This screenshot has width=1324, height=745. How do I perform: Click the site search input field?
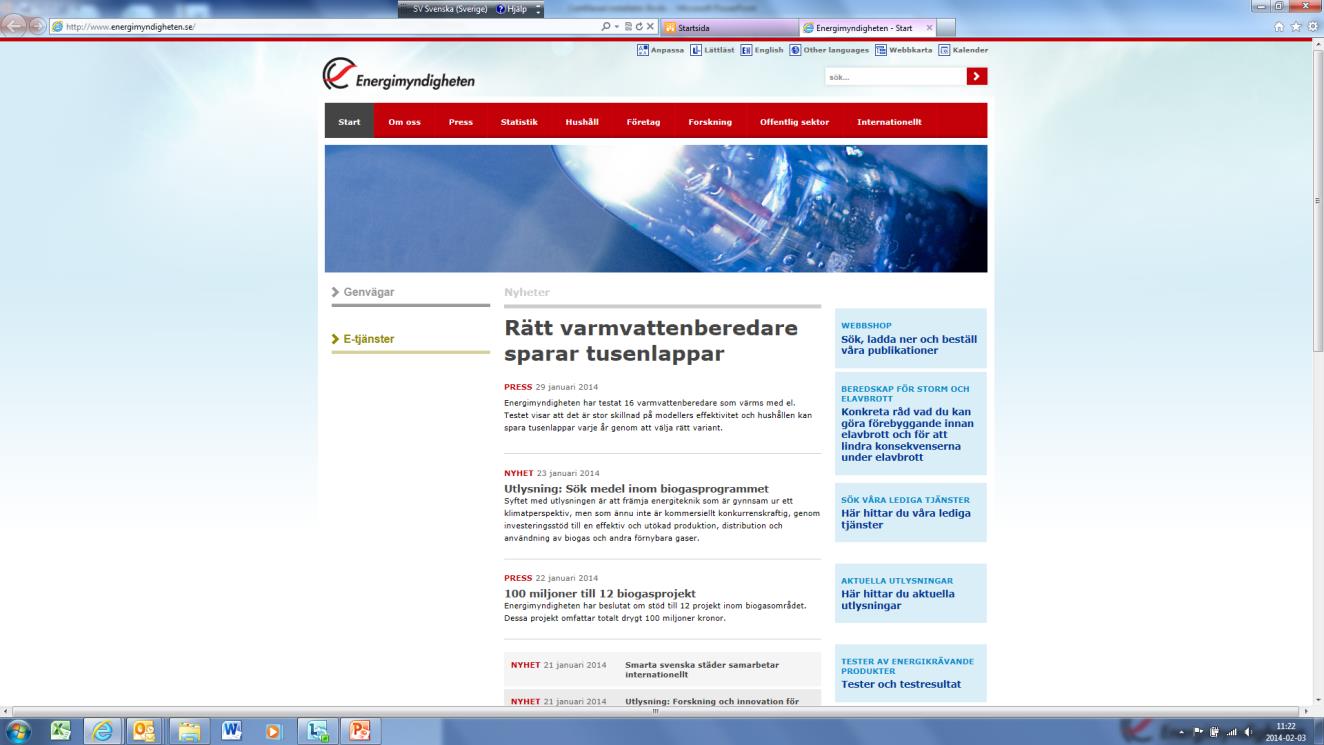click(895, 76)
